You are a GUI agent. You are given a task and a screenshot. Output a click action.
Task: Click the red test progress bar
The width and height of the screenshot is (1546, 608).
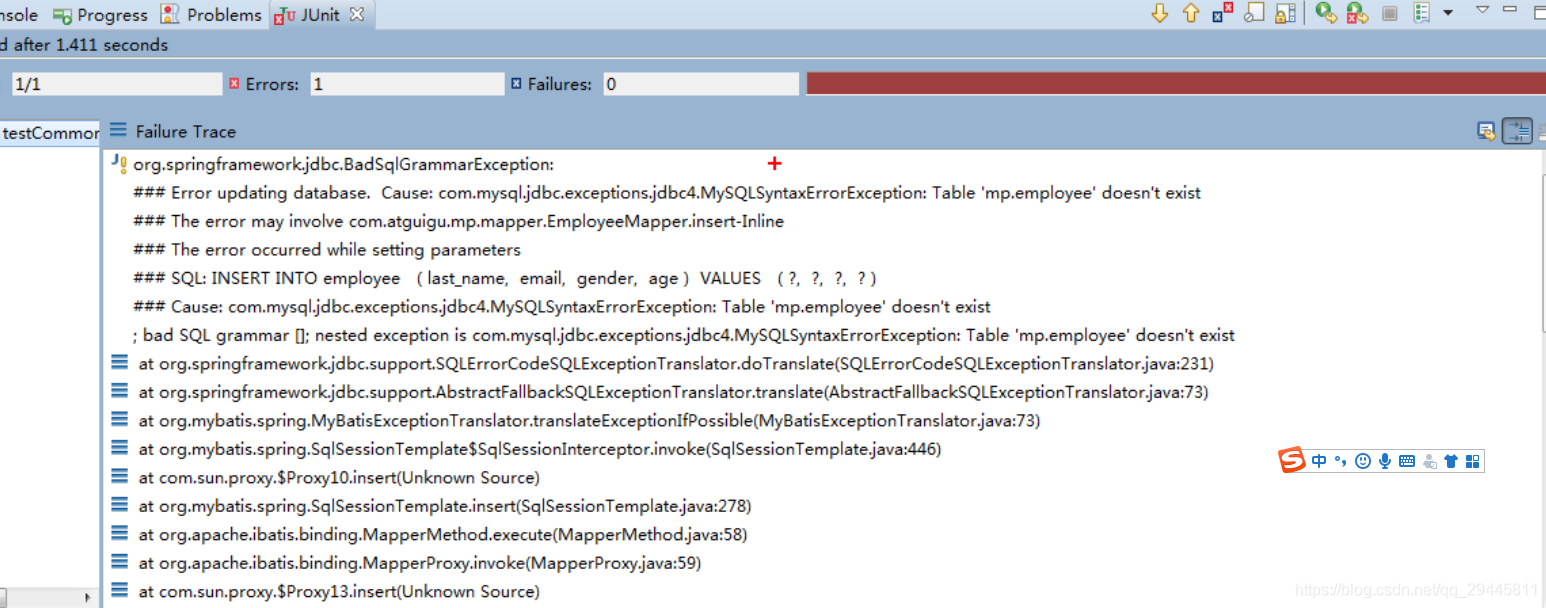(x=1176, y=84)
